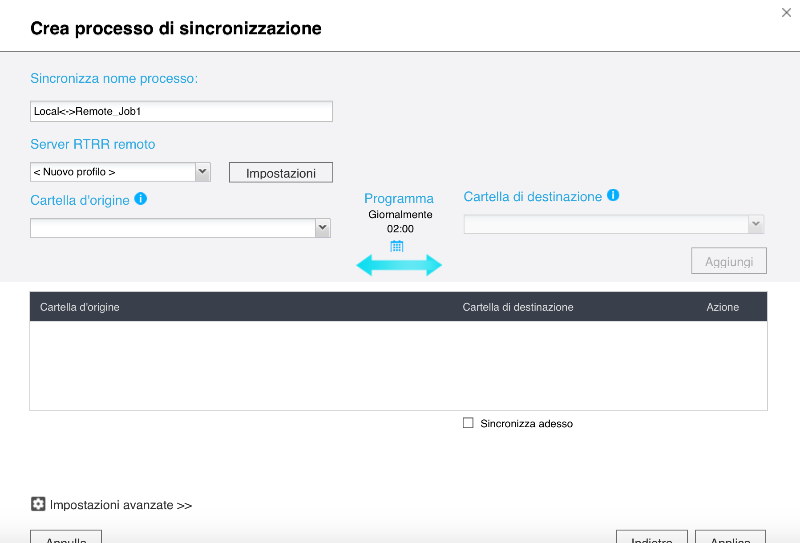Click the Azione column header
Screen dimensions: 800x543
tap(722, 307)
